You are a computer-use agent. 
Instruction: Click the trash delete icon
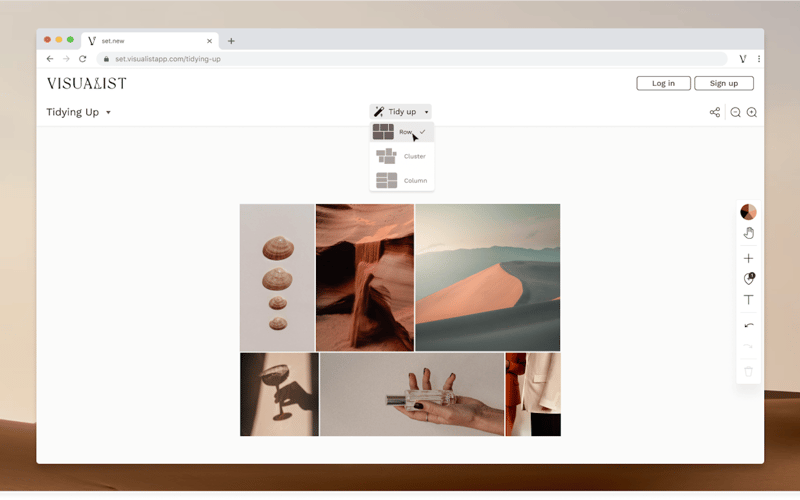pos(748,371)
